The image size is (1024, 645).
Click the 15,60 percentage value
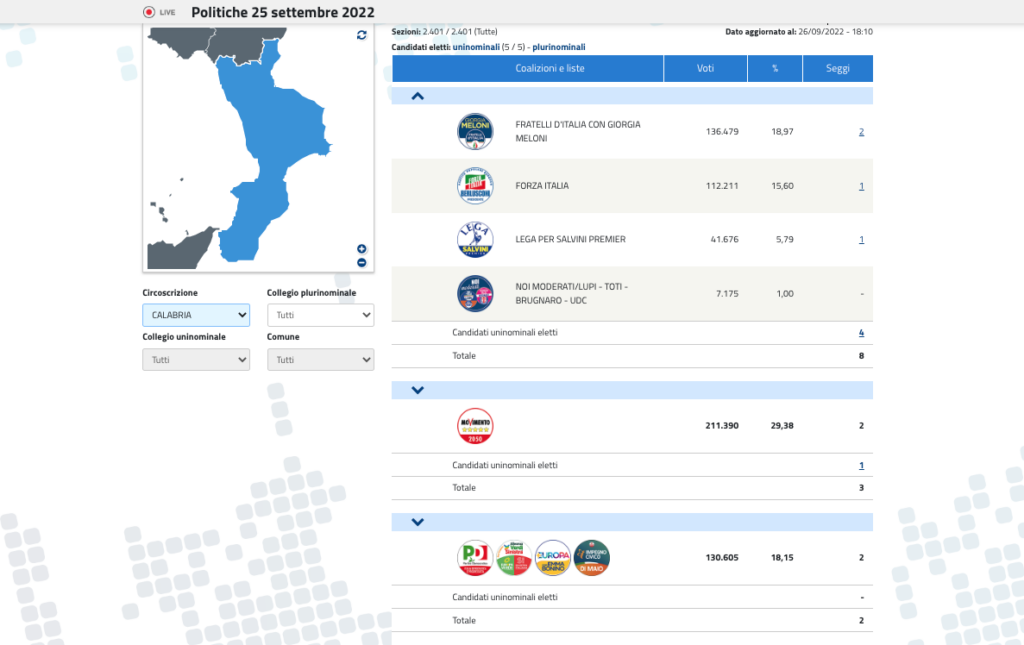(782, 186)
